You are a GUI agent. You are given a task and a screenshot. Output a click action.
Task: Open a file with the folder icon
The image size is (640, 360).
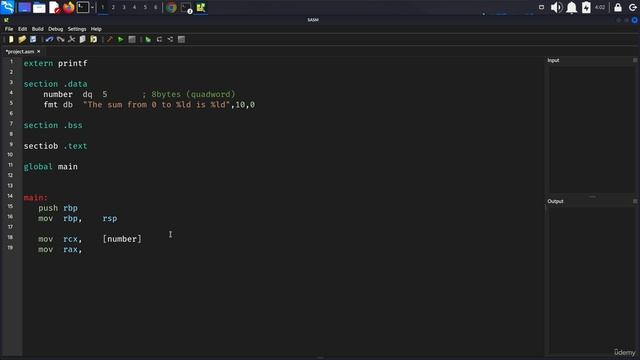[x=22, y=39]
